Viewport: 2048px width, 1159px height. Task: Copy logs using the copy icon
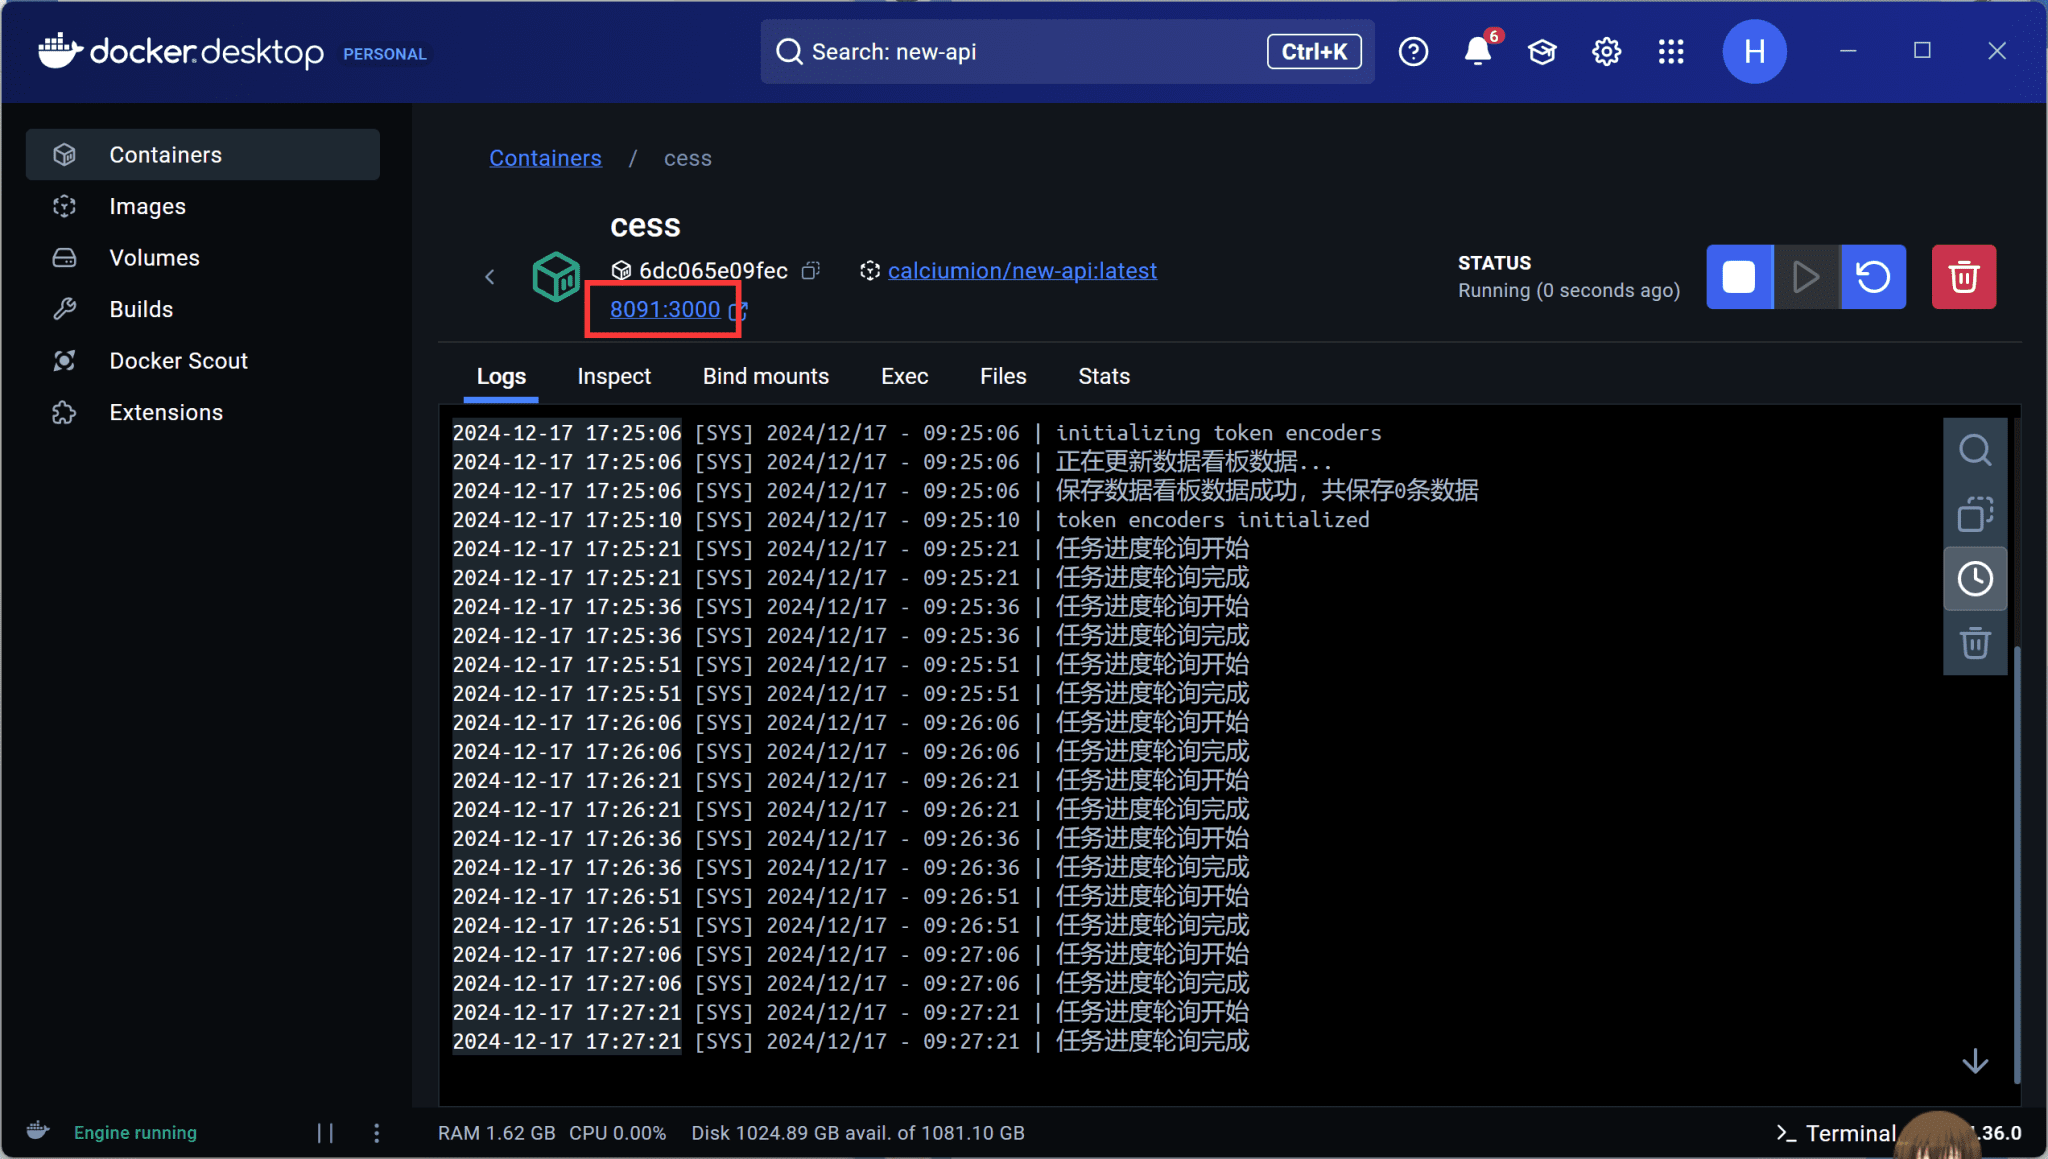coord(1974,514)
